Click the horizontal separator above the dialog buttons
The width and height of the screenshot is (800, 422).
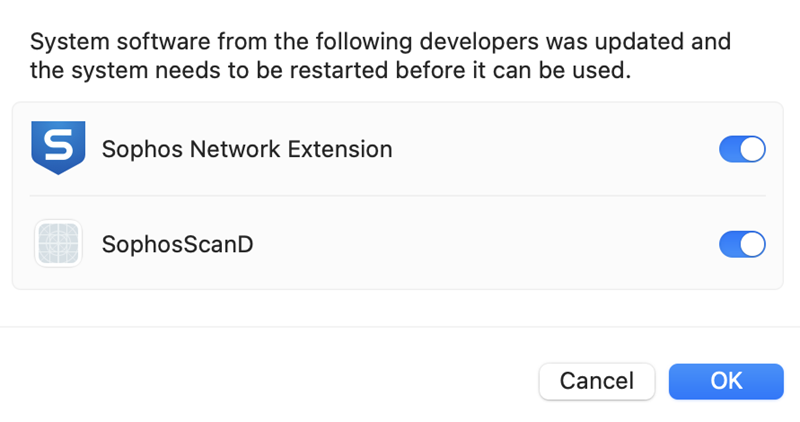(x=400, y=327)
